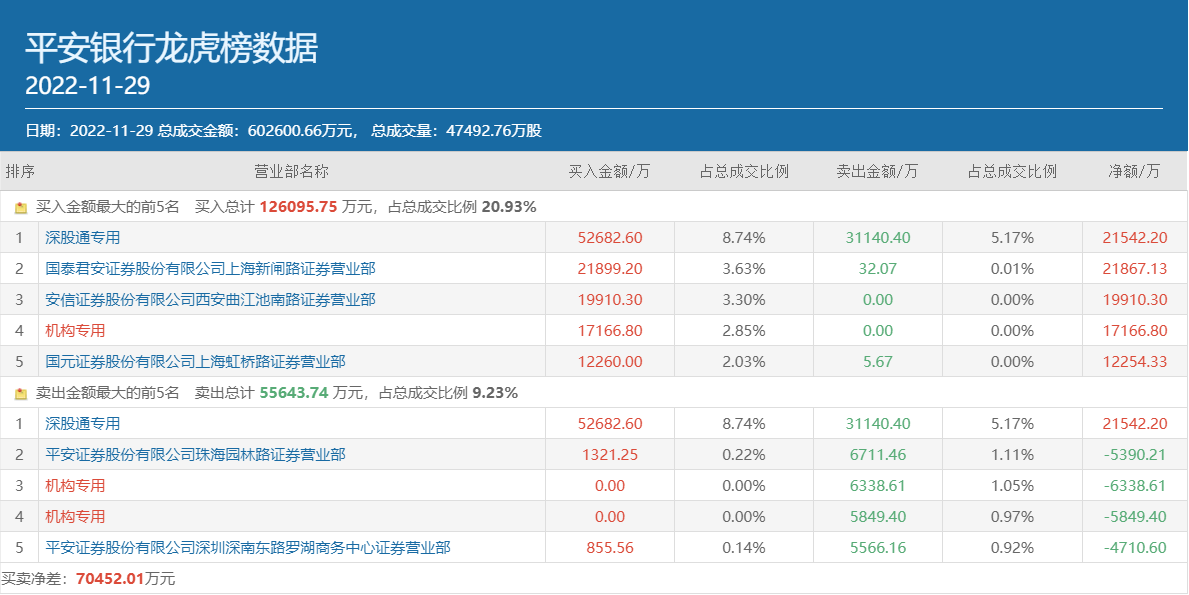Click the 2.03% buy ratio cell
The image size is (1189, 595).
(744, 362)
